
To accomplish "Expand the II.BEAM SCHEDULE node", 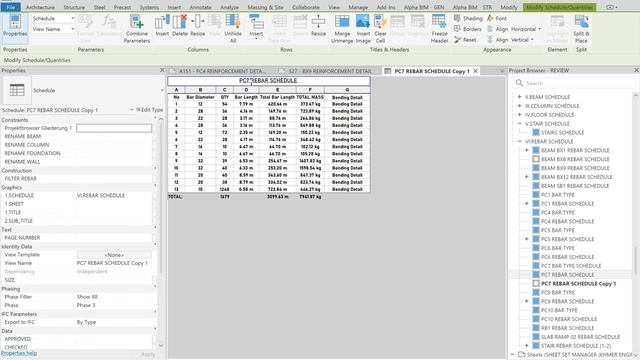I will click(519, 97).
